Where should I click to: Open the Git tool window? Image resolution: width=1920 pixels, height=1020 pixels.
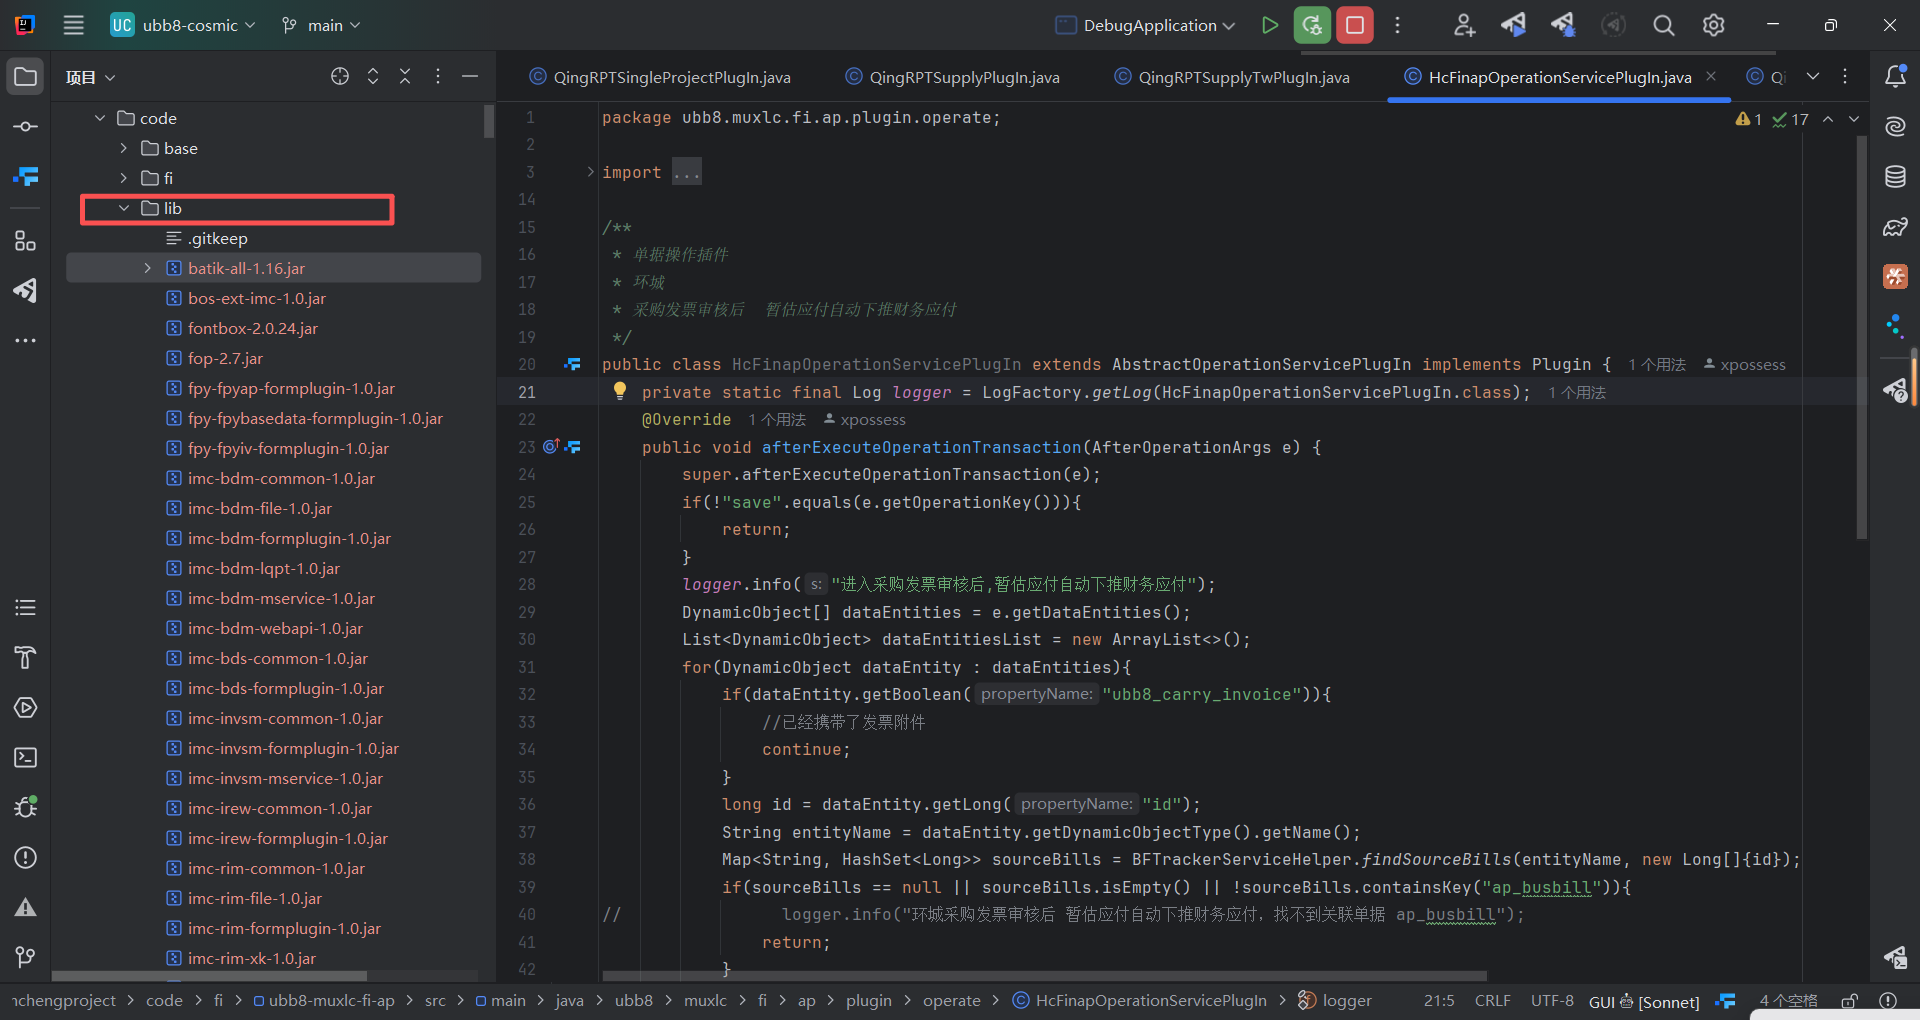pyautogui.click(x=26, y=957)
